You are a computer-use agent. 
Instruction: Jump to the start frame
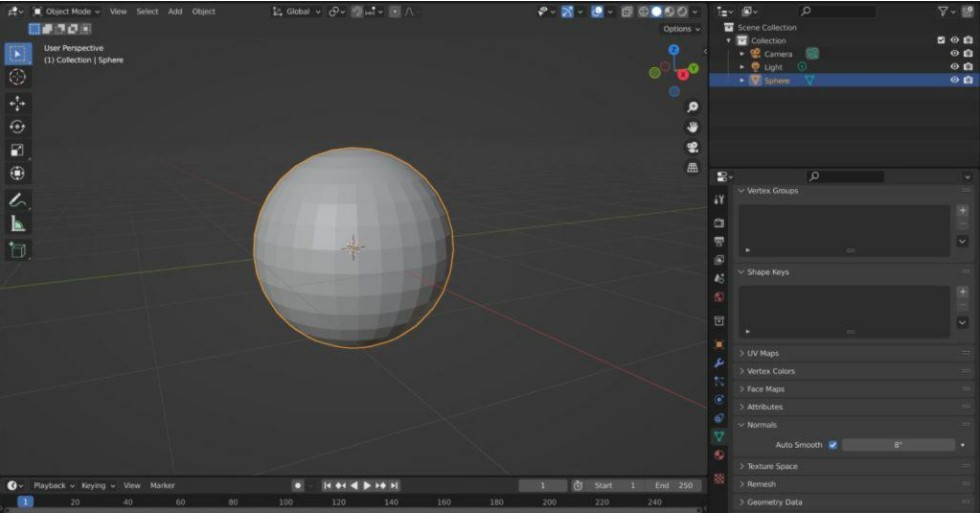point(327,486)
